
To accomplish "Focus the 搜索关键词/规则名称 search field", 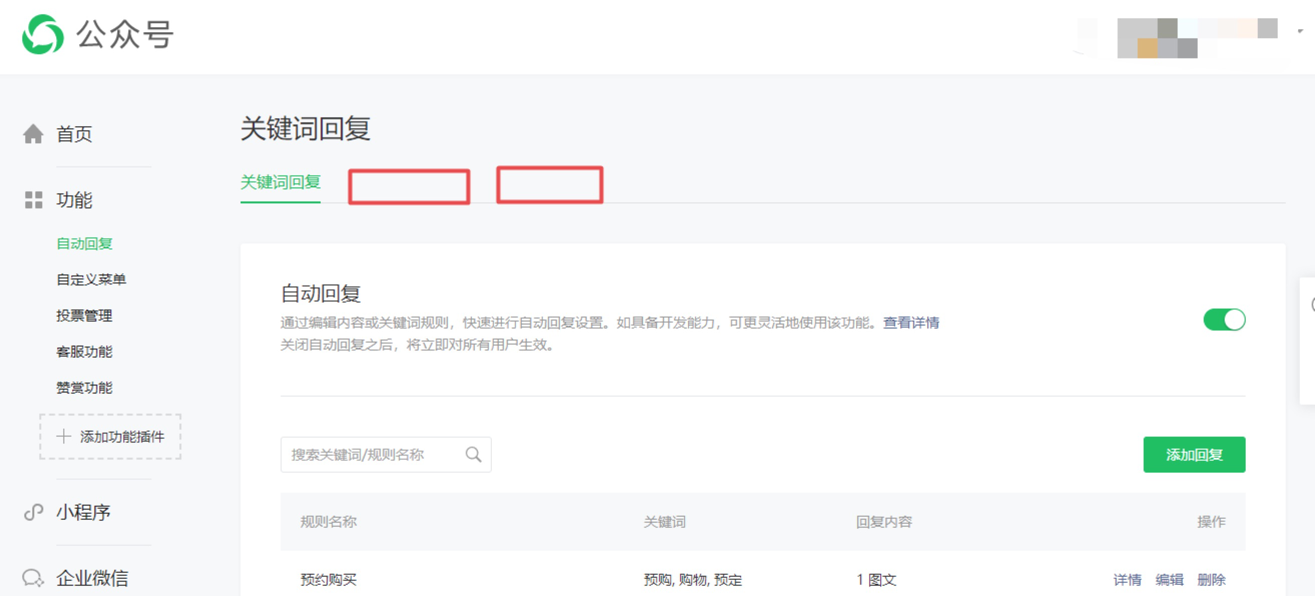I will coord(386,454).
